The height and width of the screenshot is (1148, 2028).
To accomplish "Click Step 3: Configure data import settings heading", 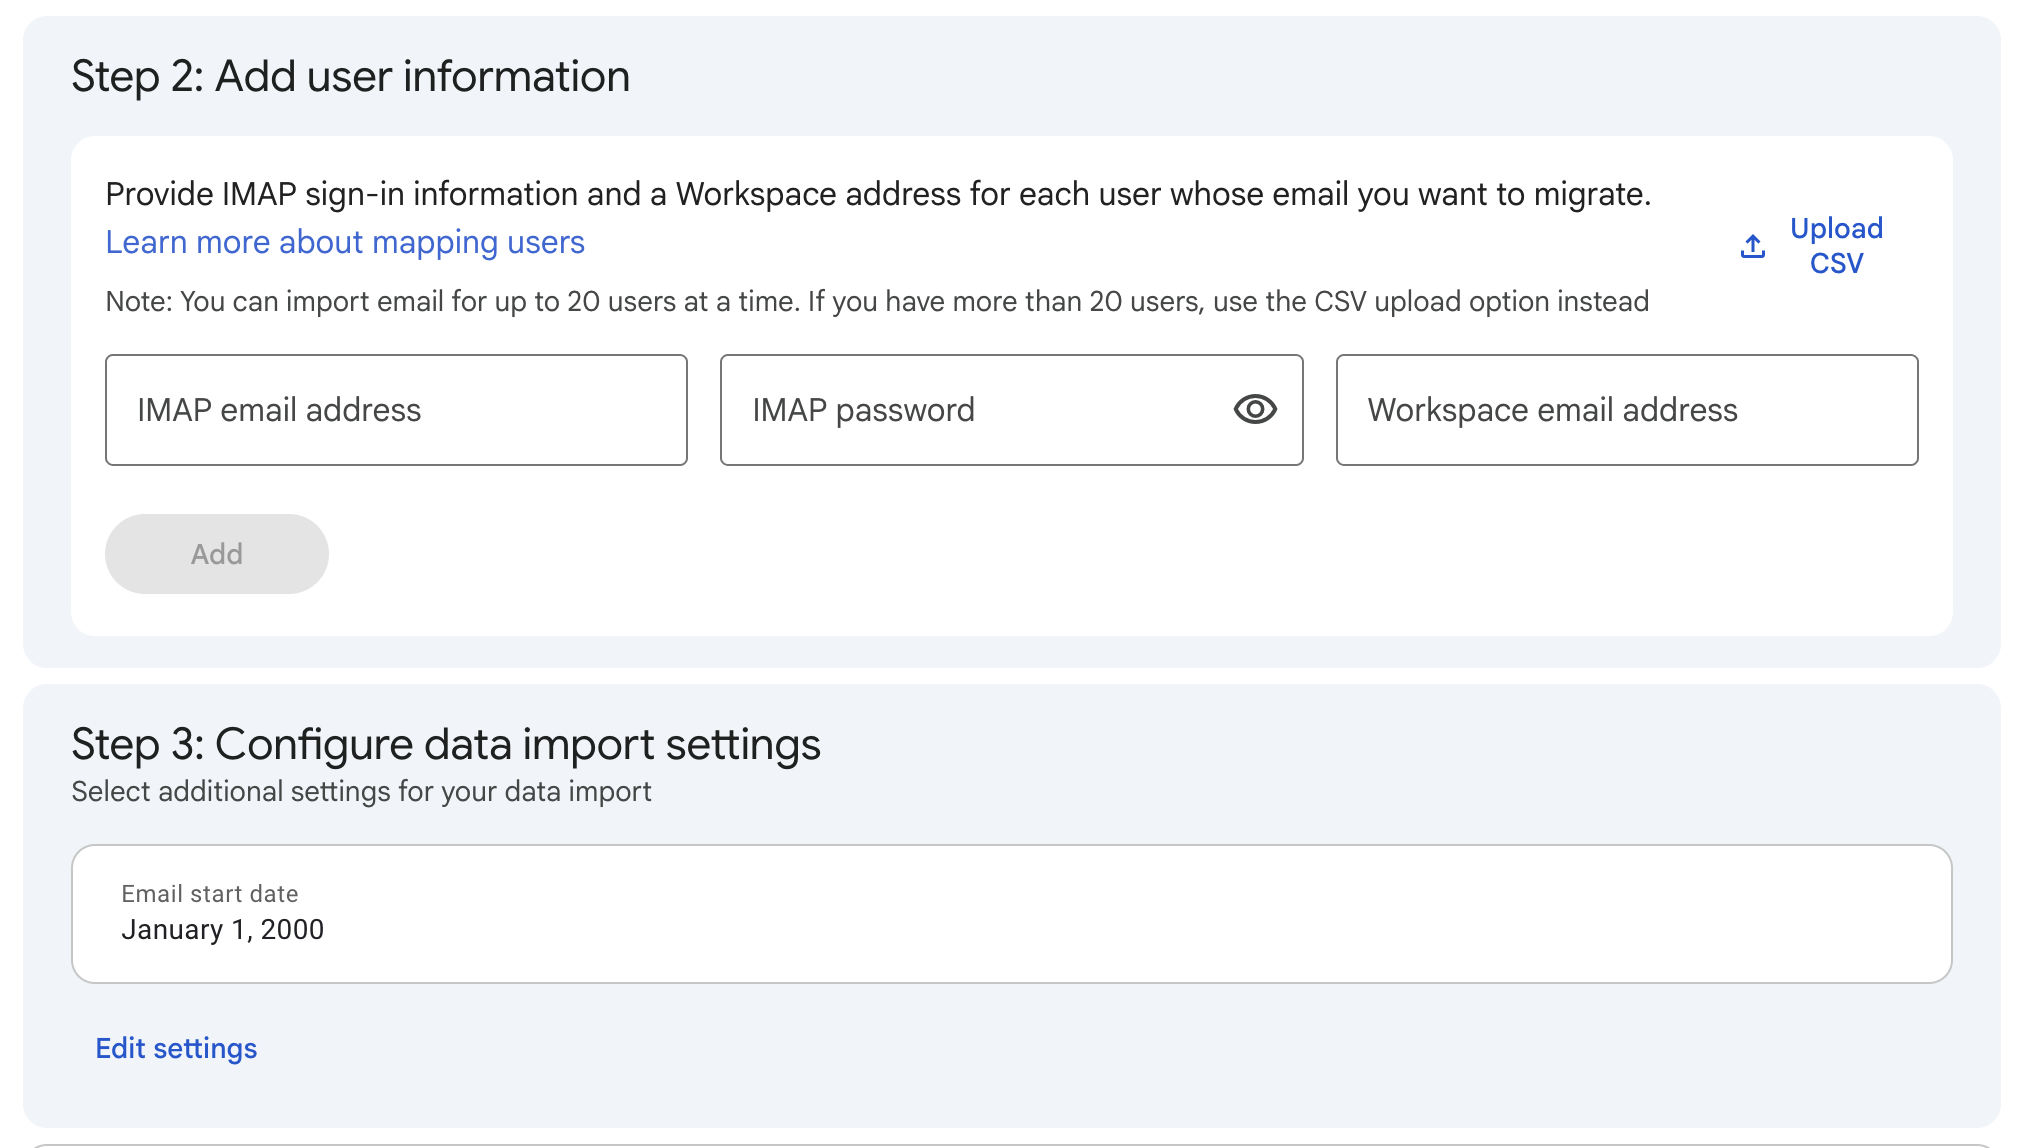I will click(x=445, y=745).
